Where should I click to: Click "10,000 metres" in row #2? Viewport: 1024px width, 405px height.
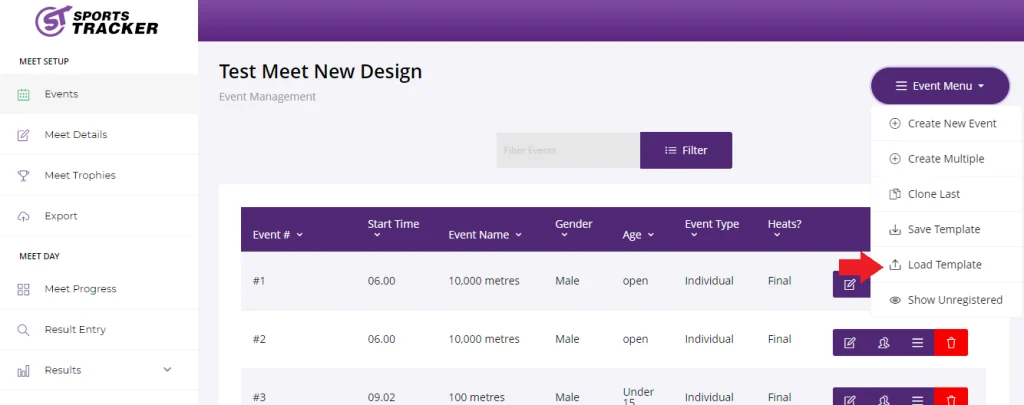(484, 339)
